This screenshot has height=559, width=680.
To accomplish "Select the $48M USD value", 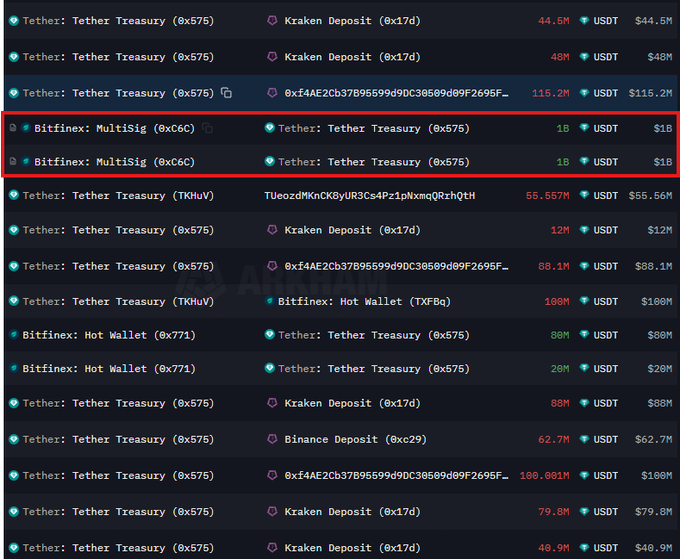I will point(660,57).
